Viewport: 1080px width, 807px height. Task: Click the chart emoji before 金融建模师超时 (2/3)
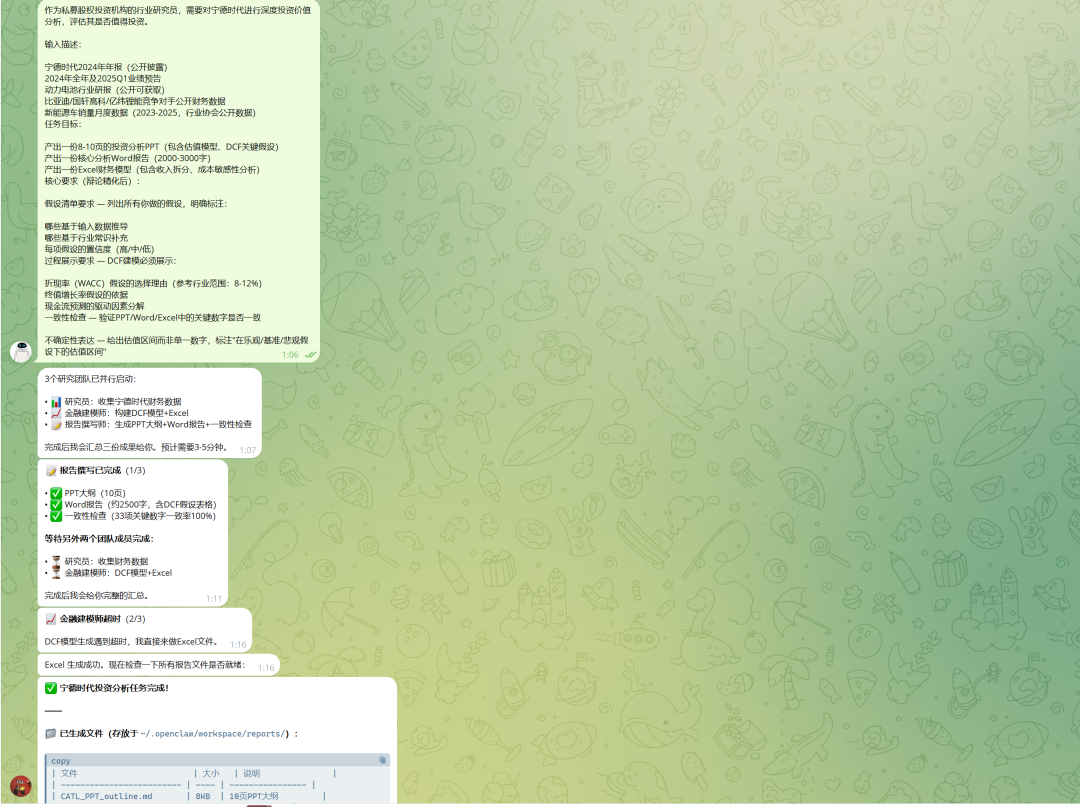click(x=51, y=619)
